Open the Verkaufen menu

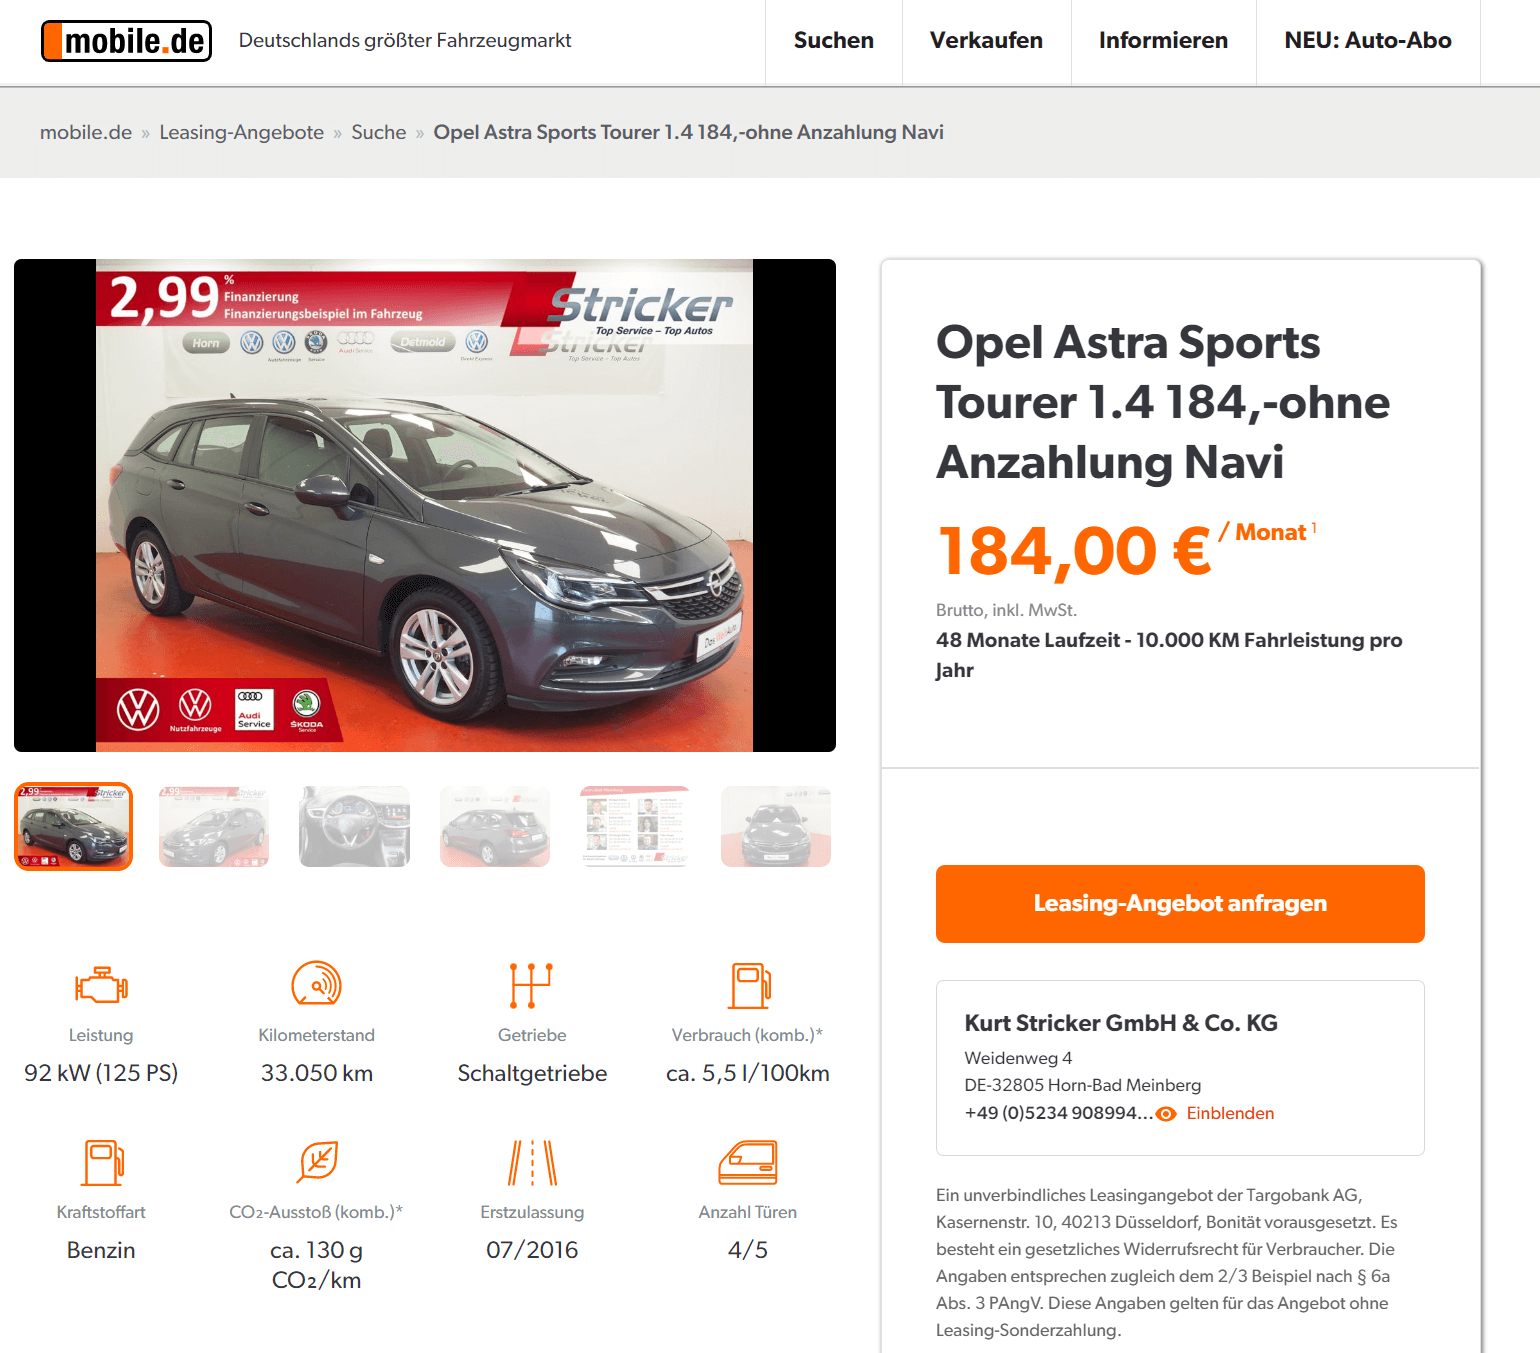pyautogui.click(x=986, y=41)
